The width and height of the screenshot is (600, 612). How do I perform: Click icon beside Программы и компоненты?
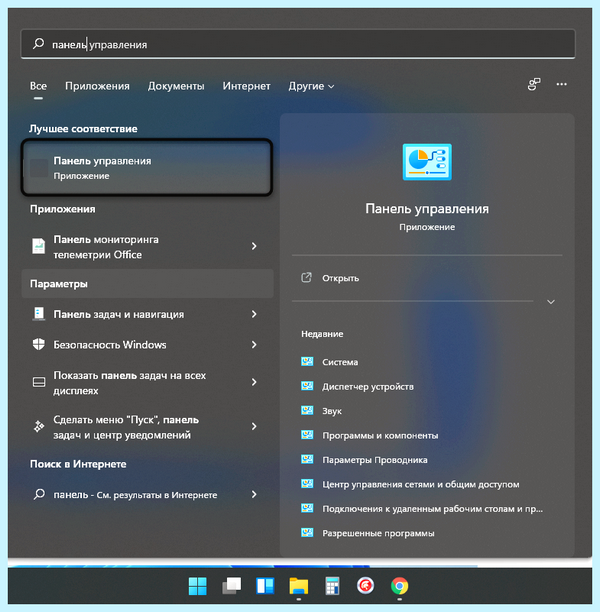tap(307, 435)
